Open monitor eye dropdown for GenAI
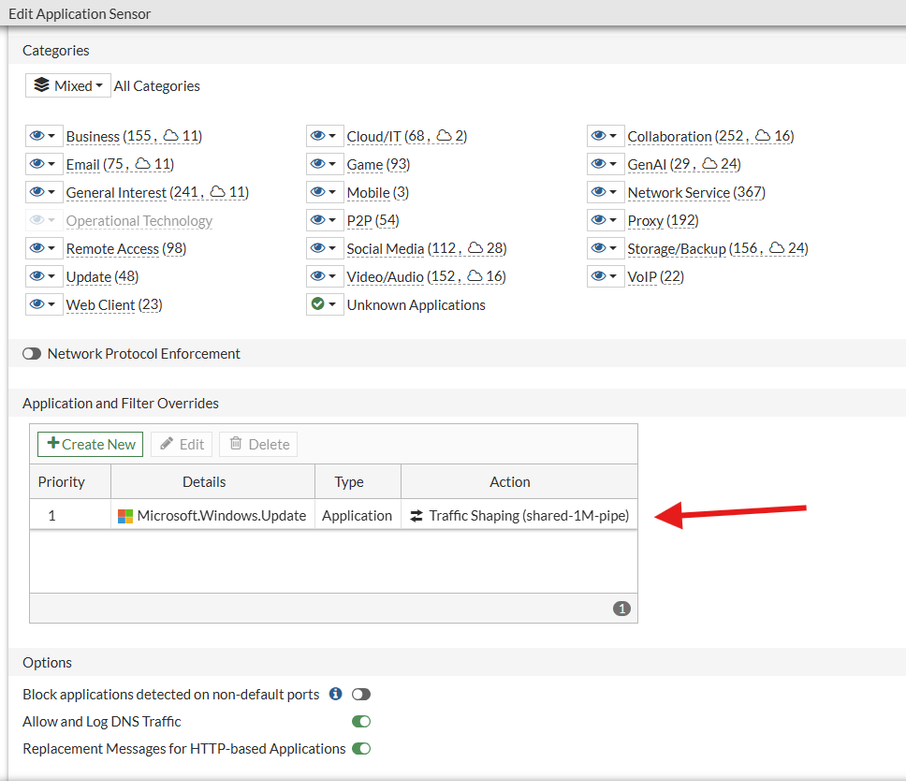906x781 pixels. tap(606, 164)
